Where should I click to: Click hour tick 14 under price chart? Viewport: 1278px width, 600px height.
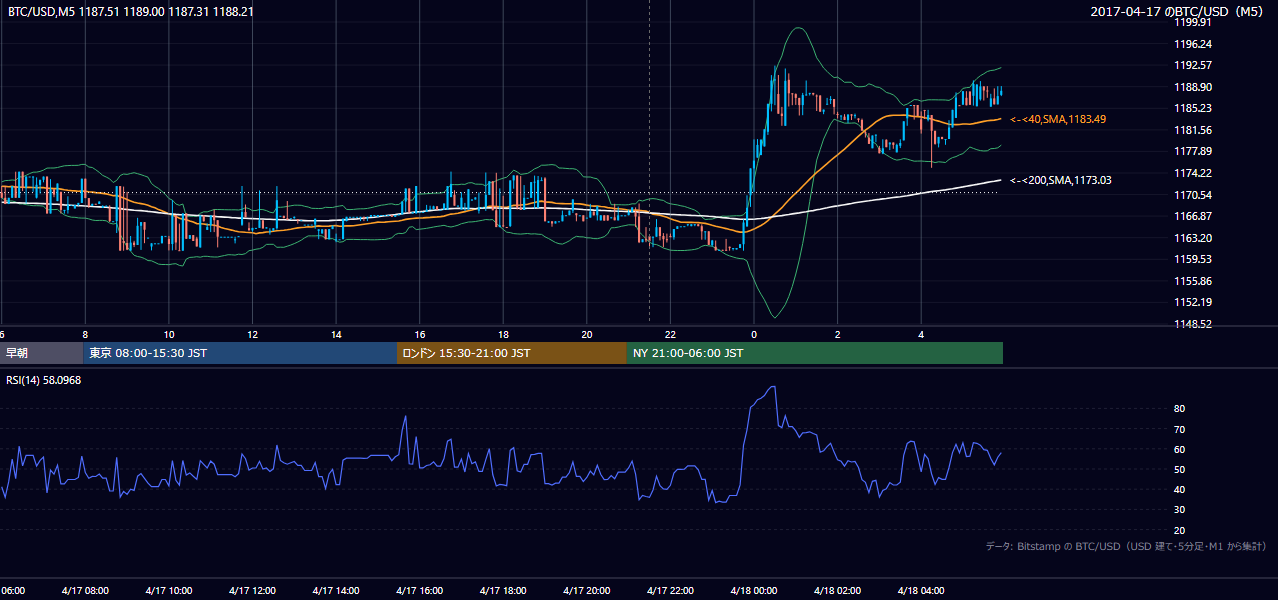click(x=336, y=334)
